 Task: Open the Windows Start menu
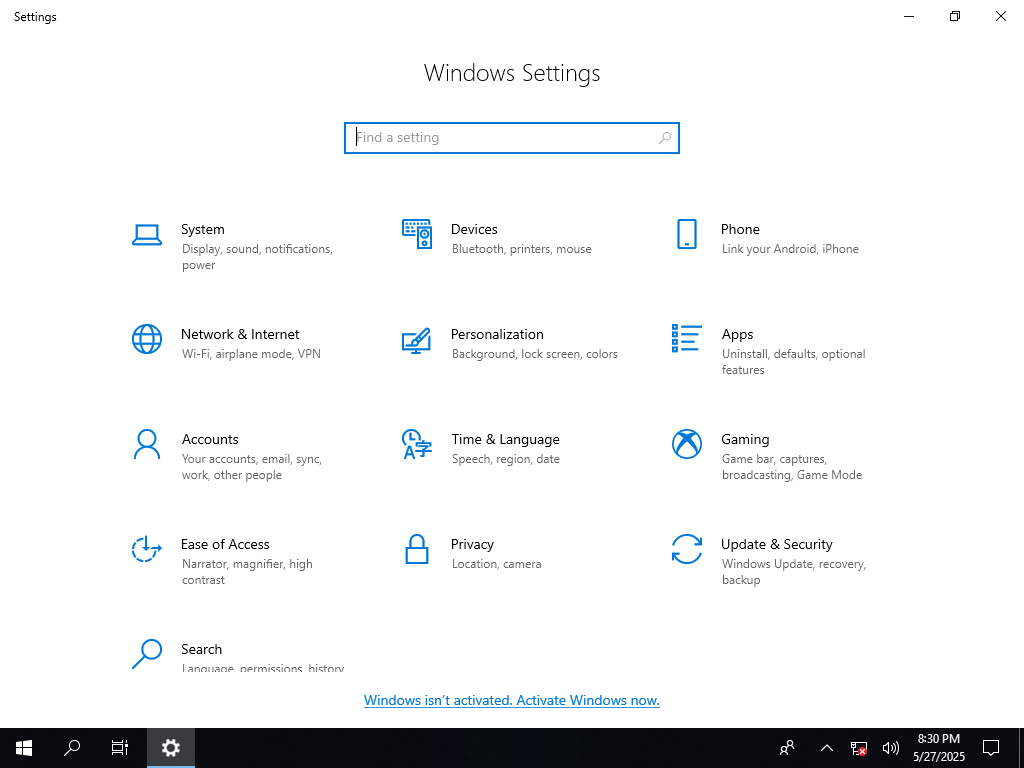(24, 748)
